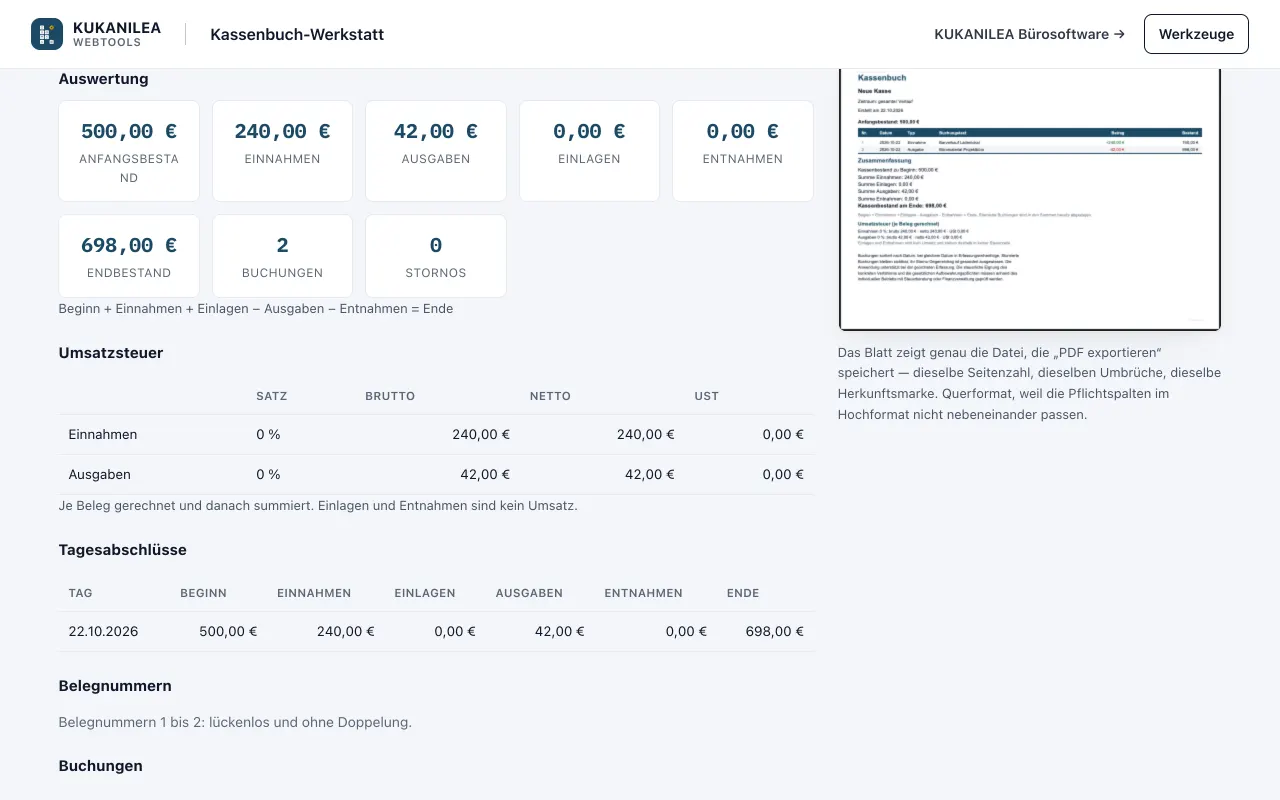
Task: Select the UST column header
Action: coord(707,396)
